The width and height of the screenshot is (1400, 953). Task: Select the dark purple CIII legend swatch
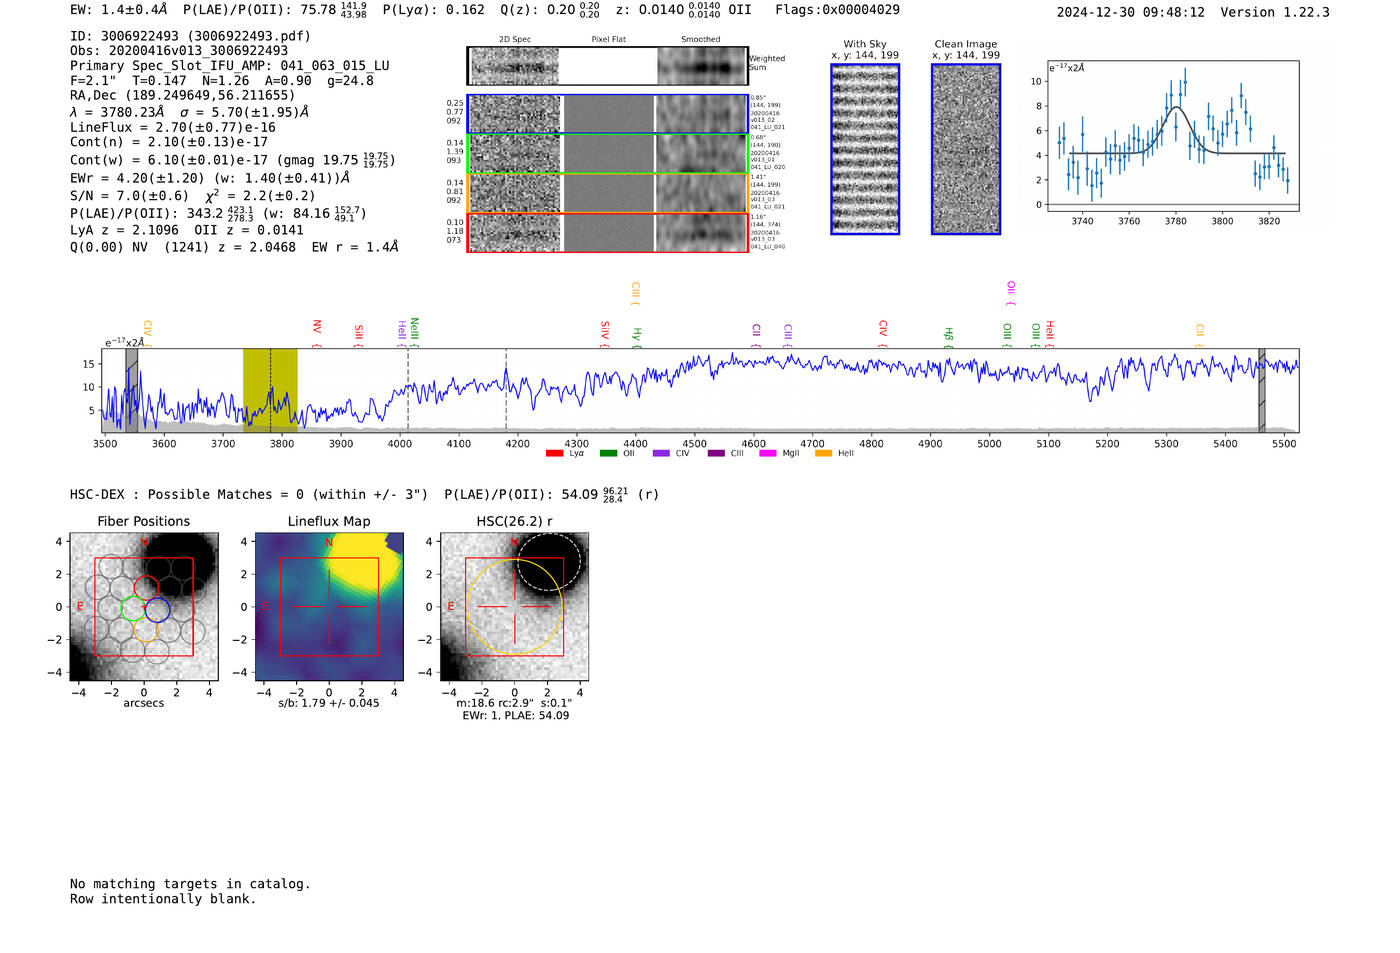716,454
